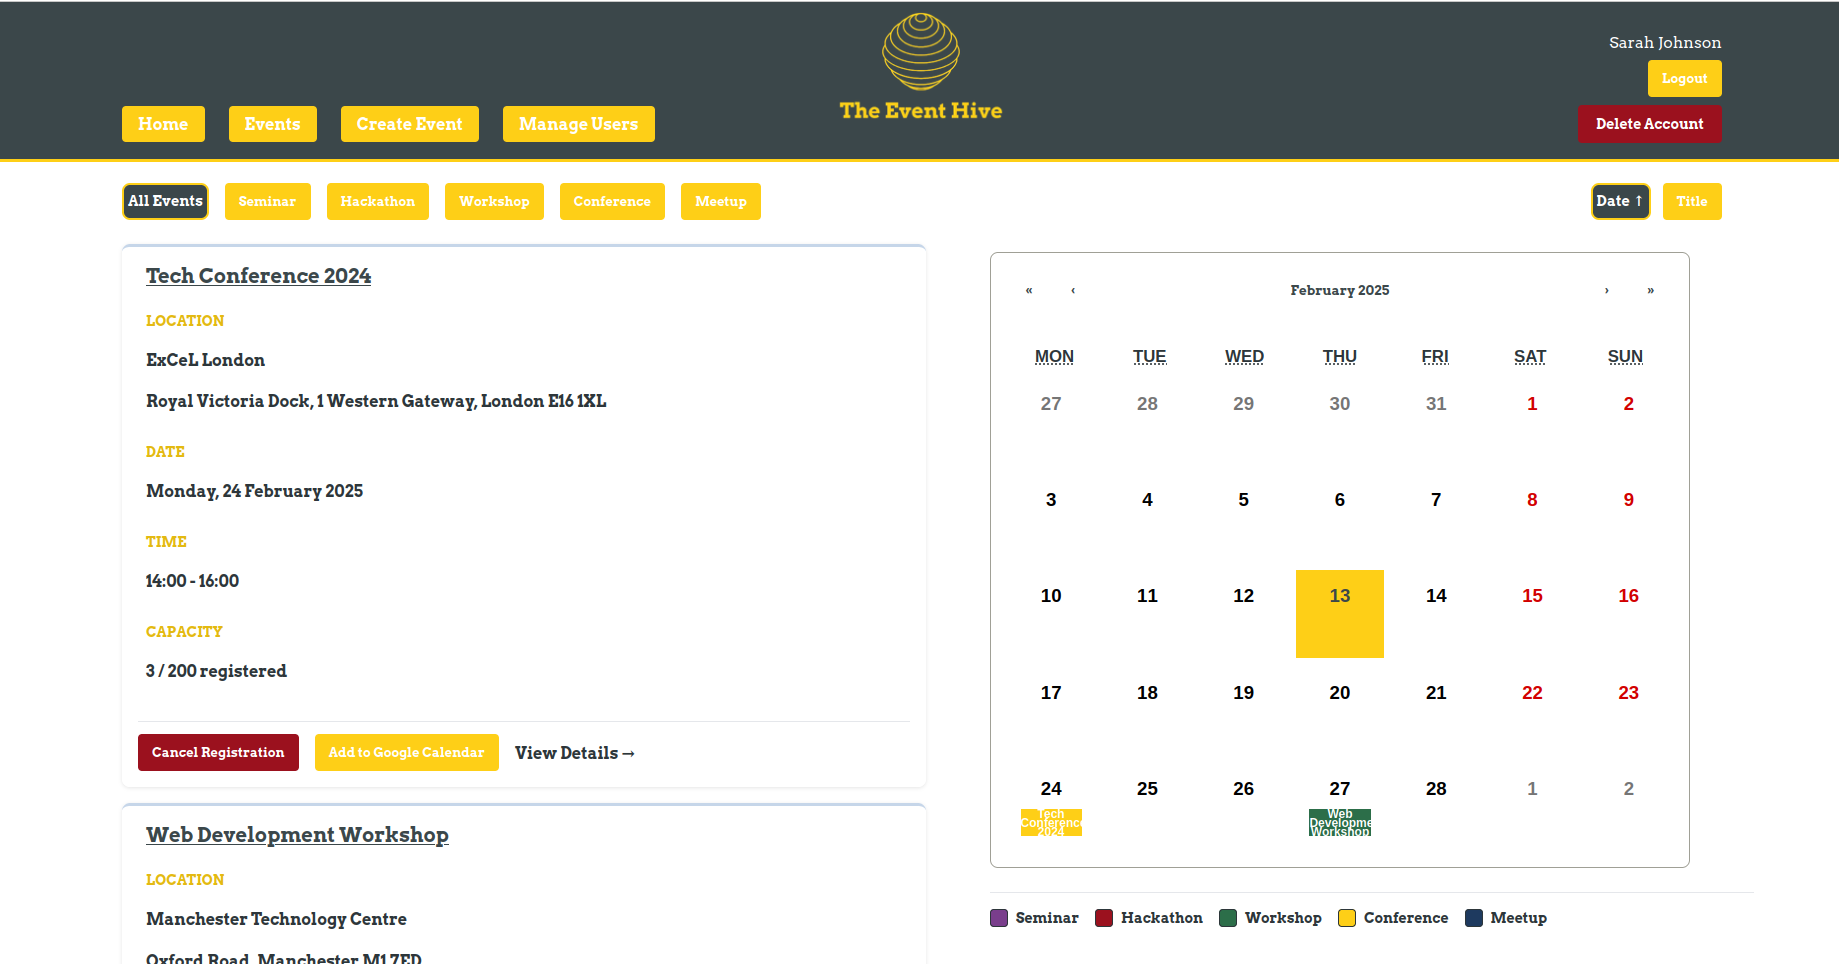Click '14:00 - 16:00' time text
1839x964 pixels.
pos(192,581)
